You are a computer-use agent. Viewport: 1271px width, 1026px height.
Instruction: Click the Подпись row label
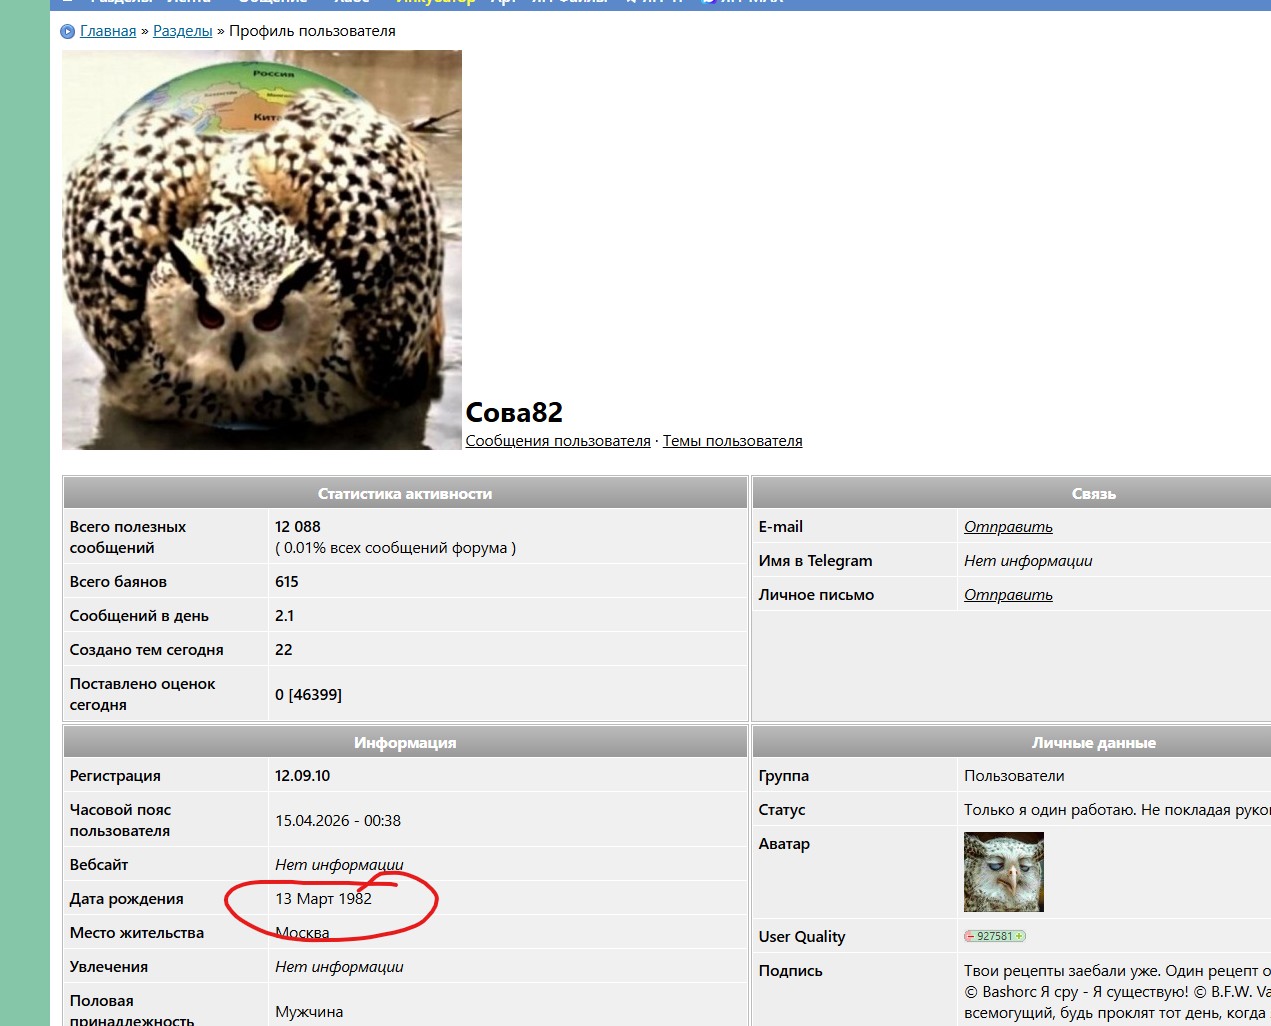[x=791, y=971]
